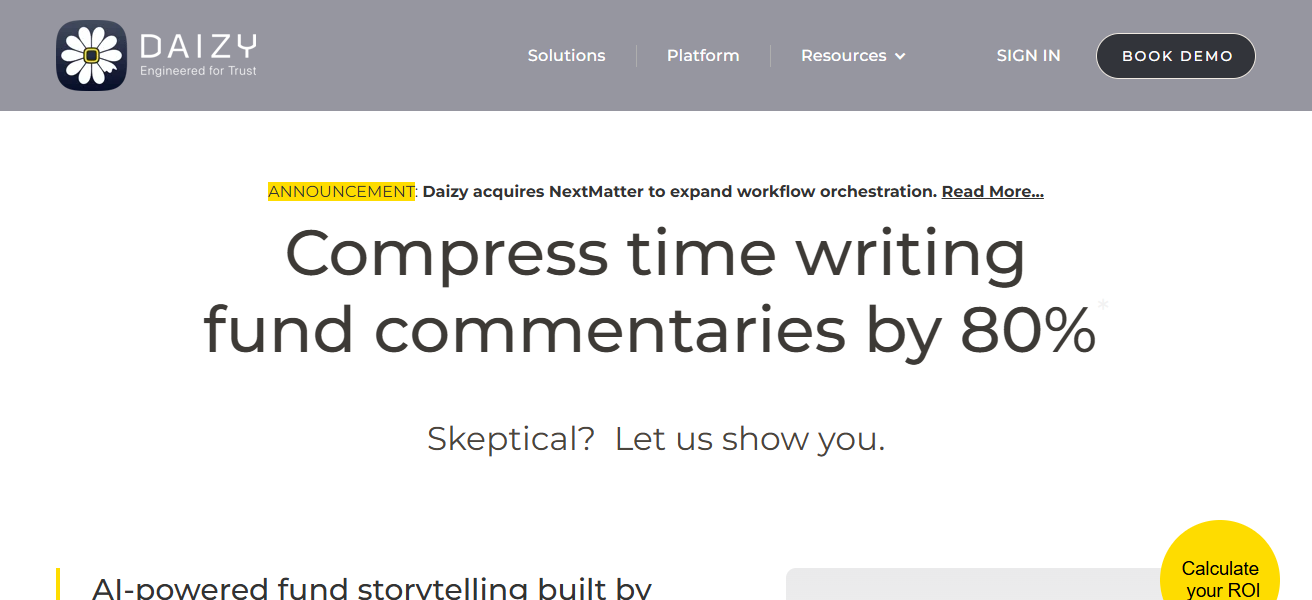Screen dimensions: 1312x600
Task: Click the fund commentaries by 80% headline line
Action: pos(649,330)
